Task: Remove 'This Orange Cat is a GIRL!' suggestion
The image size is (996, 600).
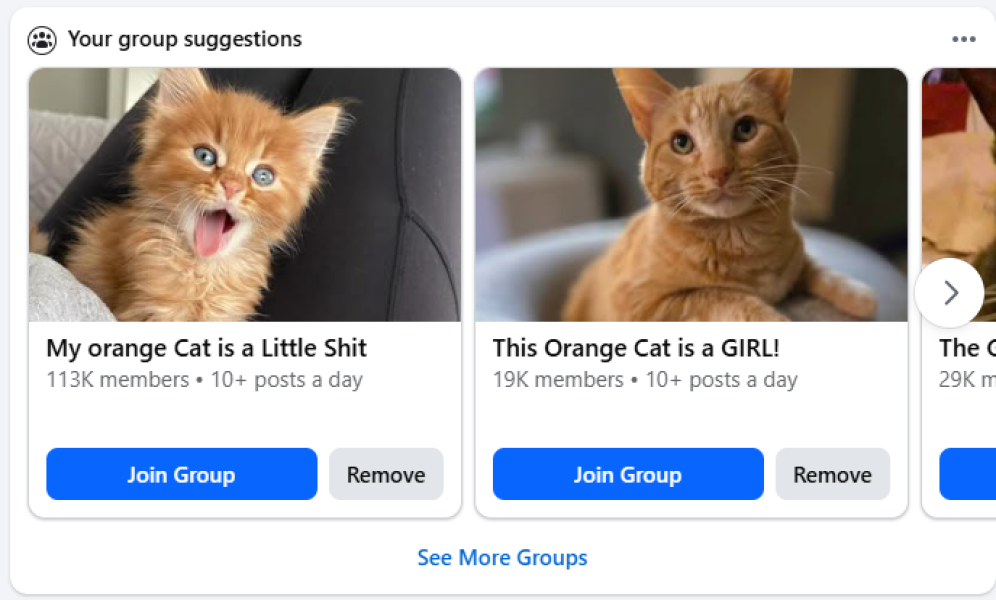Action: [x=832, y=474]
